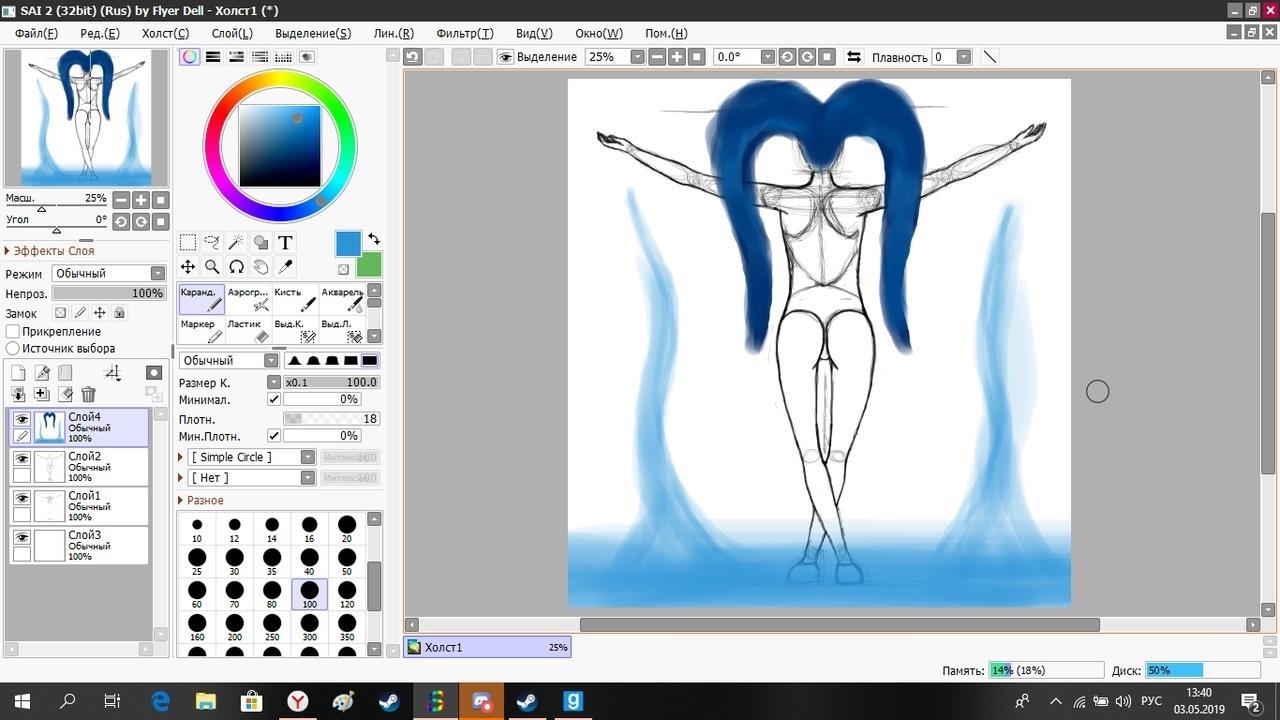Click the undo button in the toolbar
Image resolution: width=1280 pixels, height=720 pixels.
(413, 57)
